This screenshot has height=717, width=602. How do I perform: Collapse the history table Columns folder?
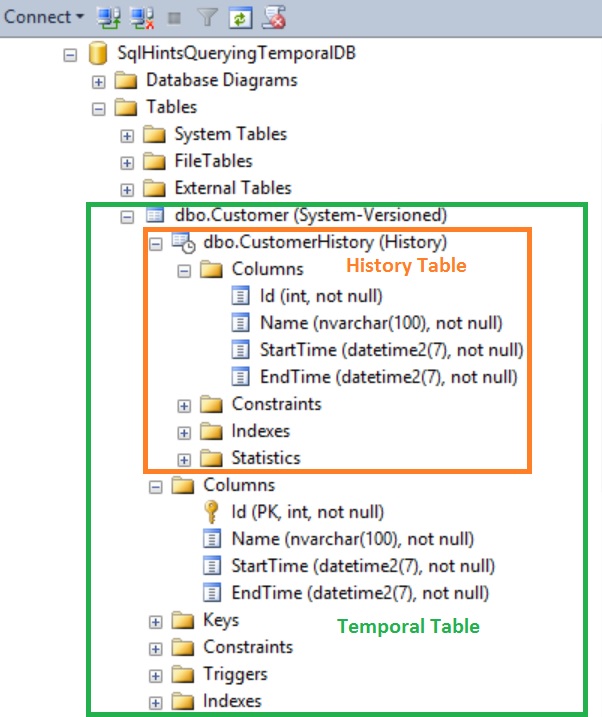pyautogui.click(x=184, y=271)
